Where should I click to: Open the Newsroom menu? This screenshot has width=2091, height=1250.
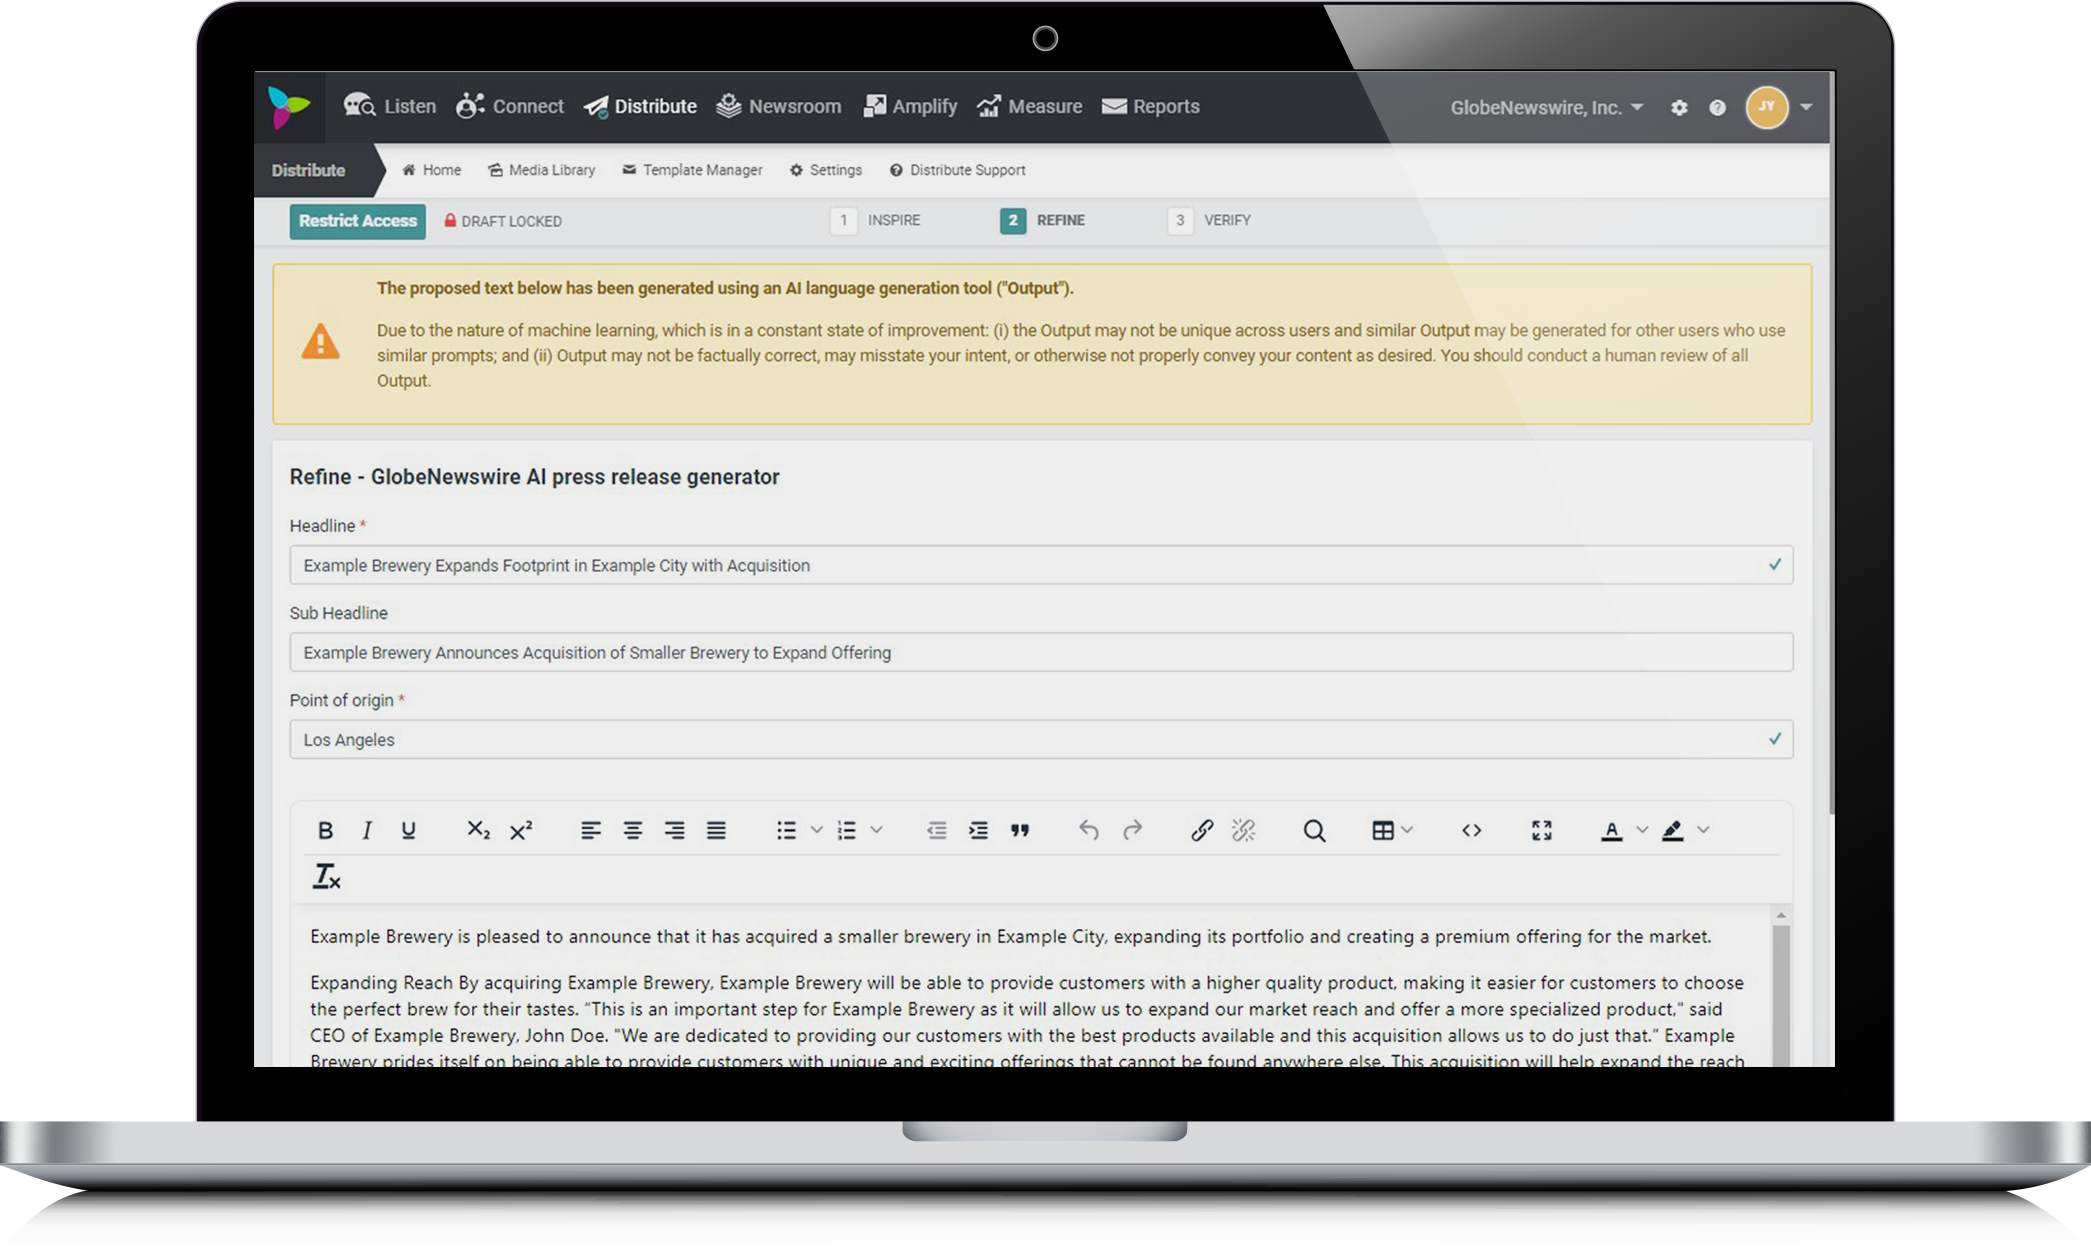[x=779, y=106]
